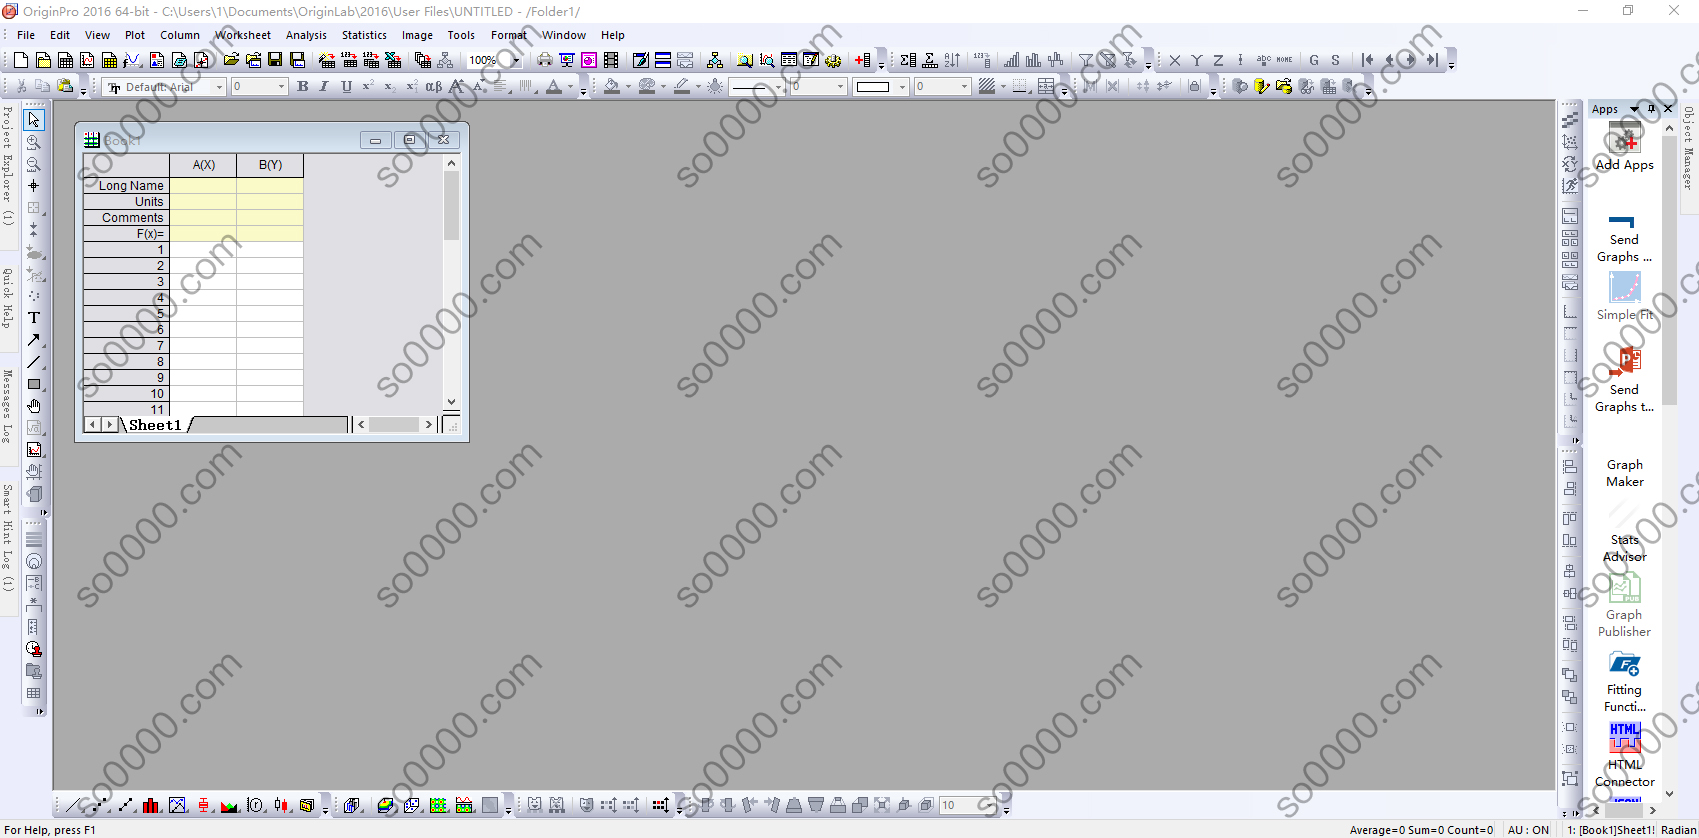Screen dimensions: 1699x838
Task: Toggle the AU : ON status indicator
Action: click(1528, 830)
